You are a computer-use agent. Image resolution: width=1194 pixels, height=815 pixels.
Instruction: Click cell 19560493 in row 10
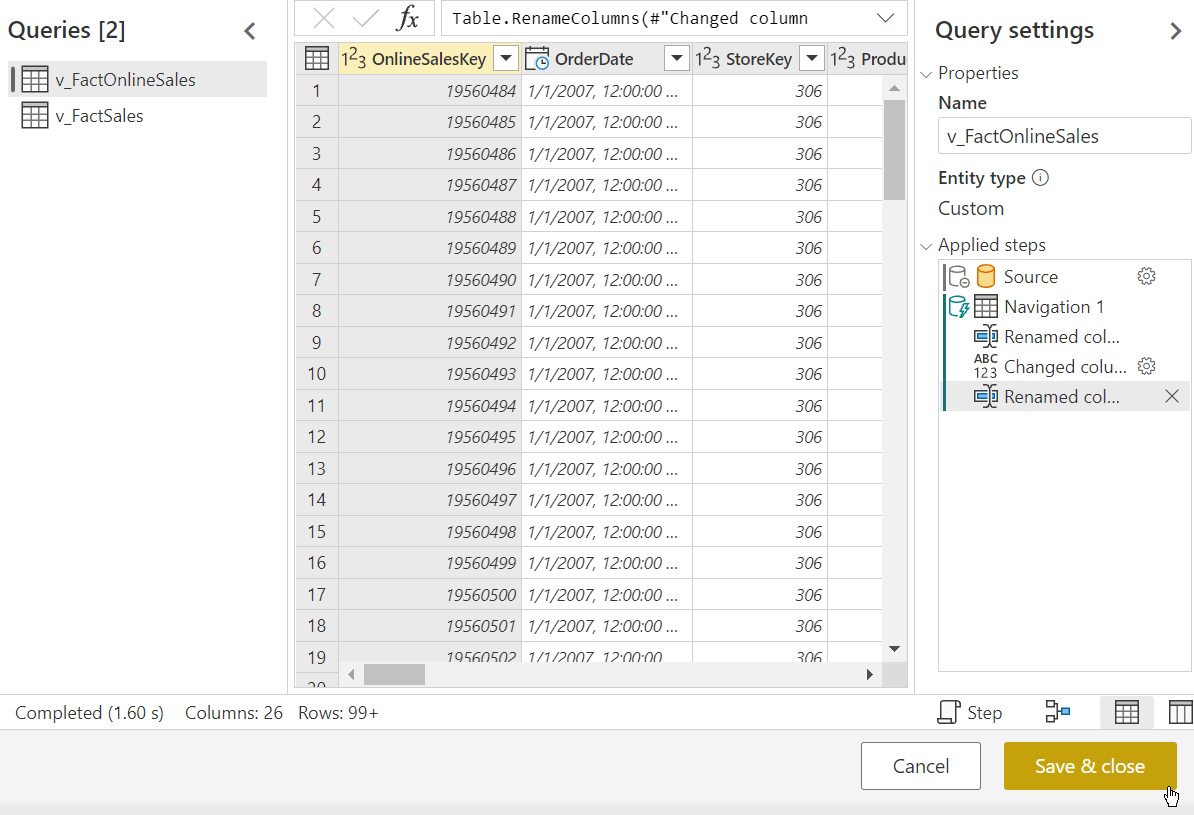pyautogui.click(x=430, y=374)
